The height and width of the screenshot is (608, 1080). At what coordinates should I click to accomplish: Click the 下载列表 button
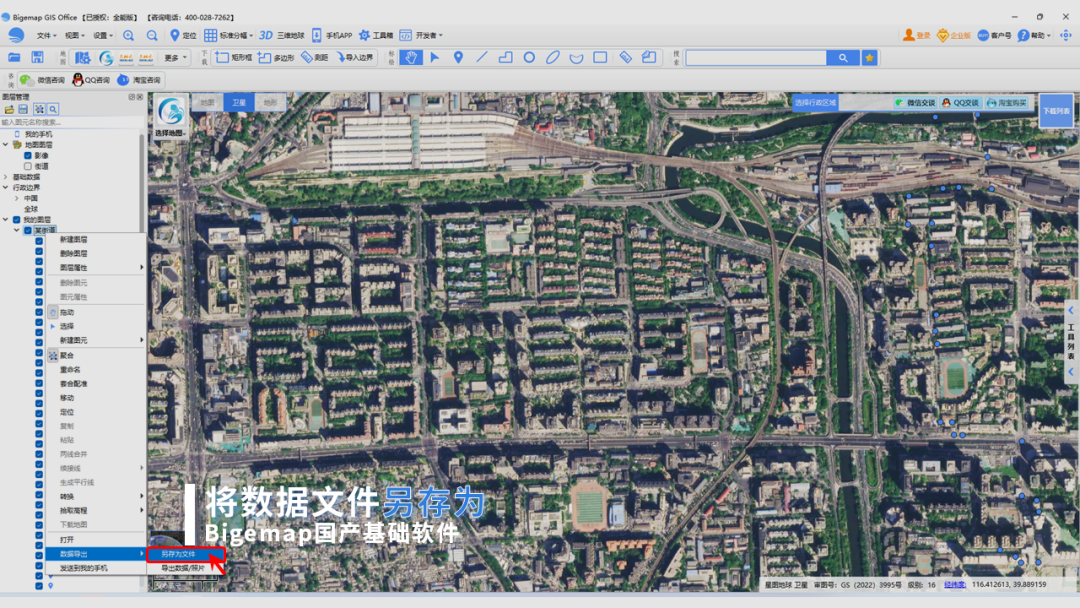tap(1056, 111)
